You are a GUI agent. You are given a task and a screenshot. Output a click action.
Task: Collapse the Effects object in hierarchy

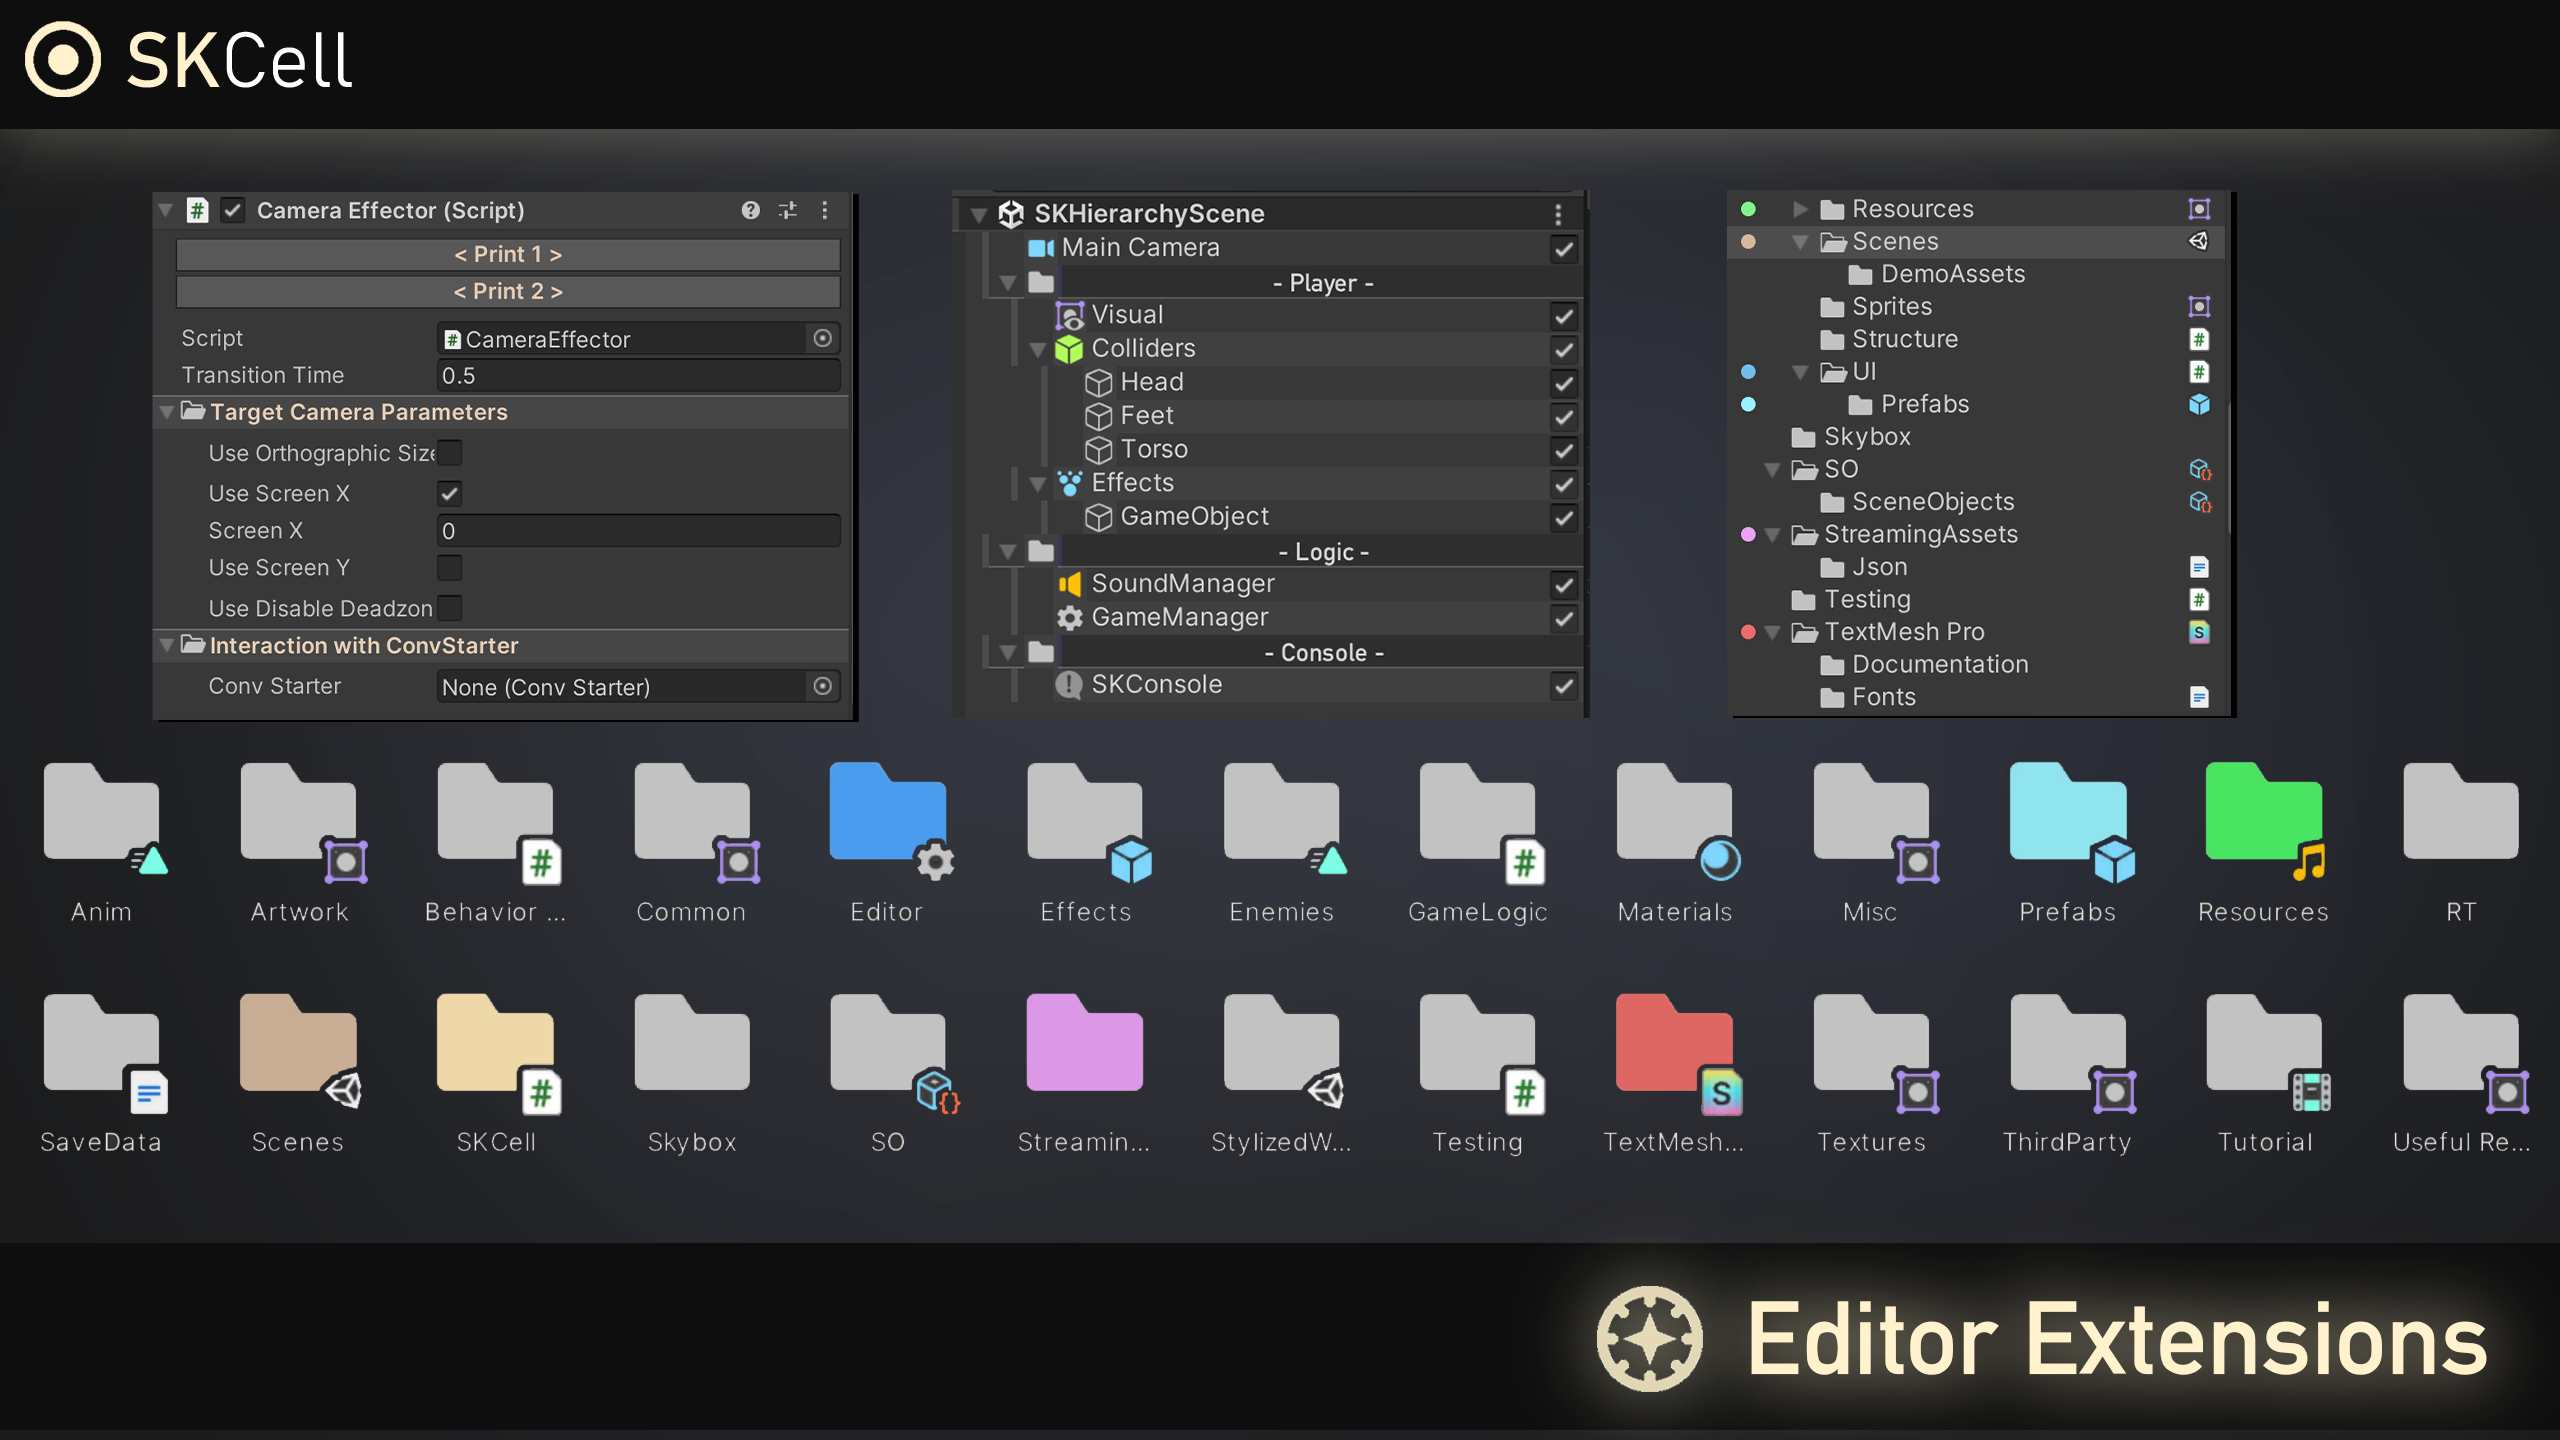point(1038,484)
